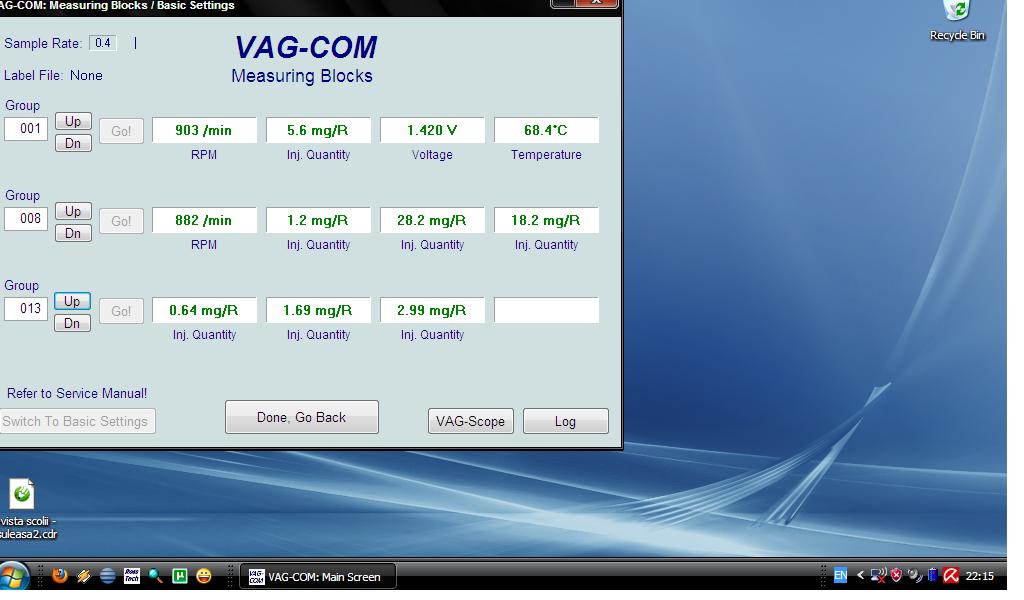The height and width of the screenshot is (600, 1024).
Task: Launch uTorrent from the Quick Launch bar
Action: point(180,576)
